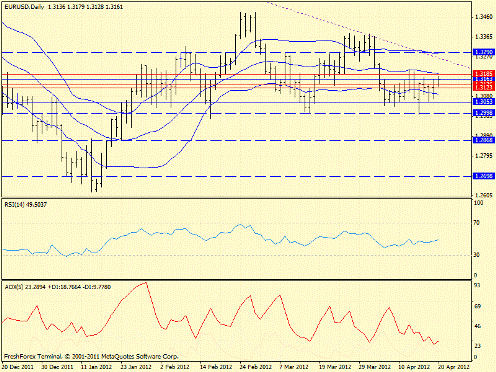Click the 19 Mar 2012 date label
This screenshot has height=372, width=496.
335,367
